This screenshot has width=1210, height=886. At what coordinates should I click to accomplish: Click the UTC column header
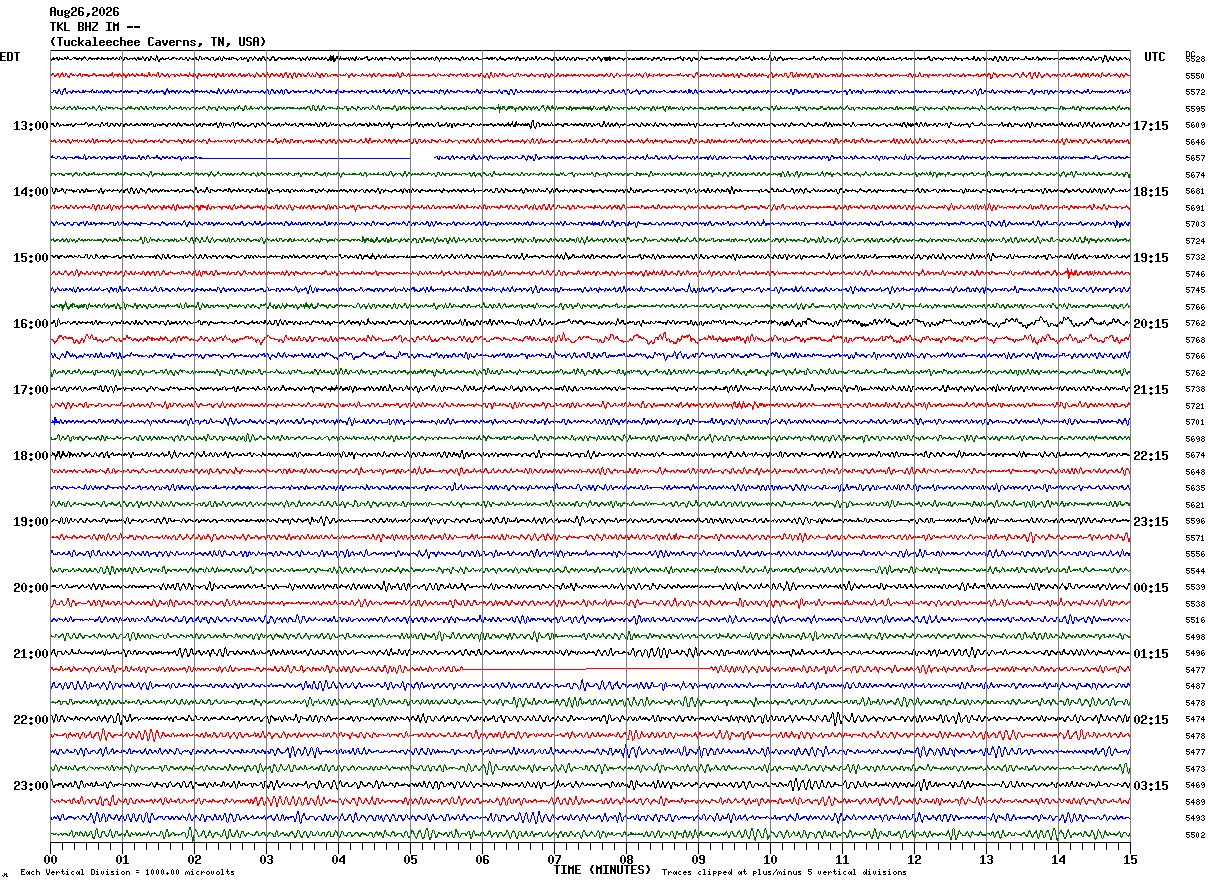pyautogui.click(x=1155, y=57)
